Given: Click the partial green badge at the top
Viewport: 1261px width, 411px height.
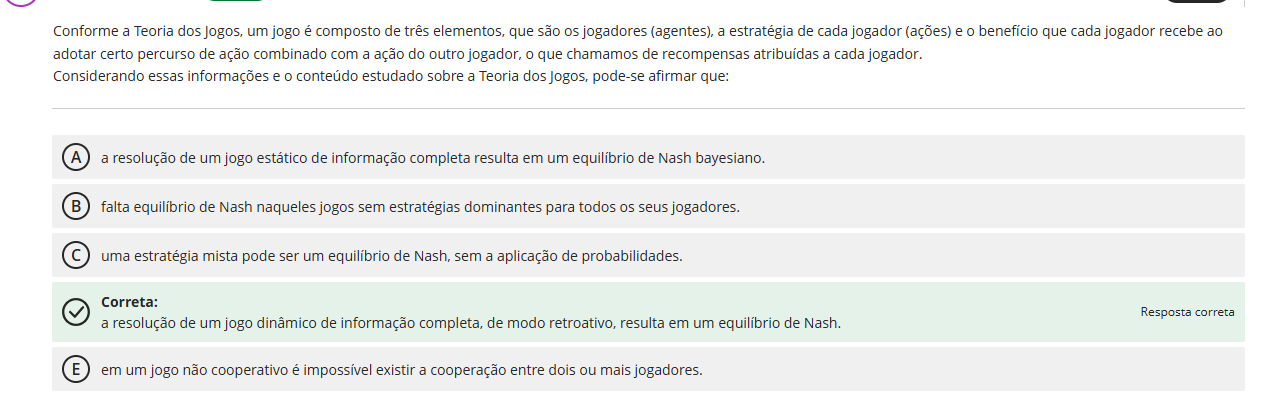Looking at the screenshot, I should pyautogui.click(x=235, y=2).
